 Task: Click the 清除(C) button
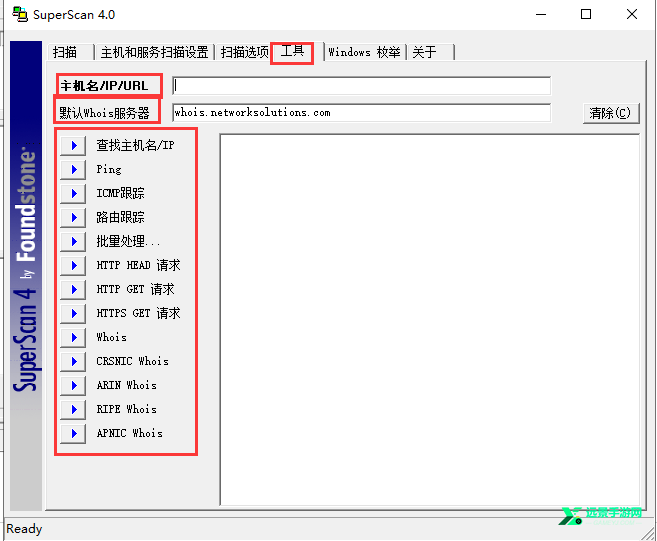tap(611, 113)
